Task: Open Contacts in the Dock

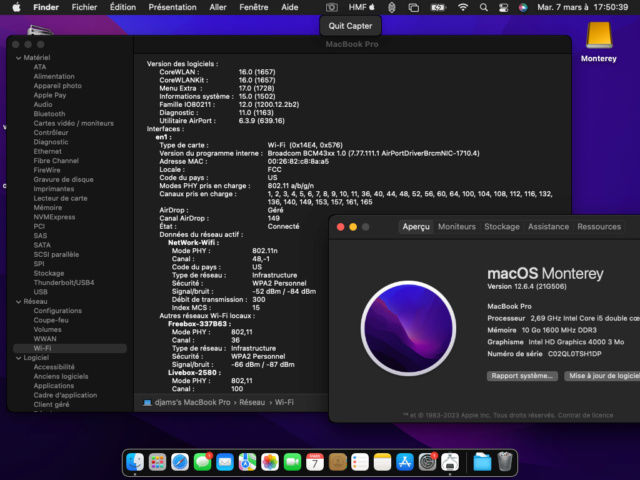Action: (x=338, y=462)
